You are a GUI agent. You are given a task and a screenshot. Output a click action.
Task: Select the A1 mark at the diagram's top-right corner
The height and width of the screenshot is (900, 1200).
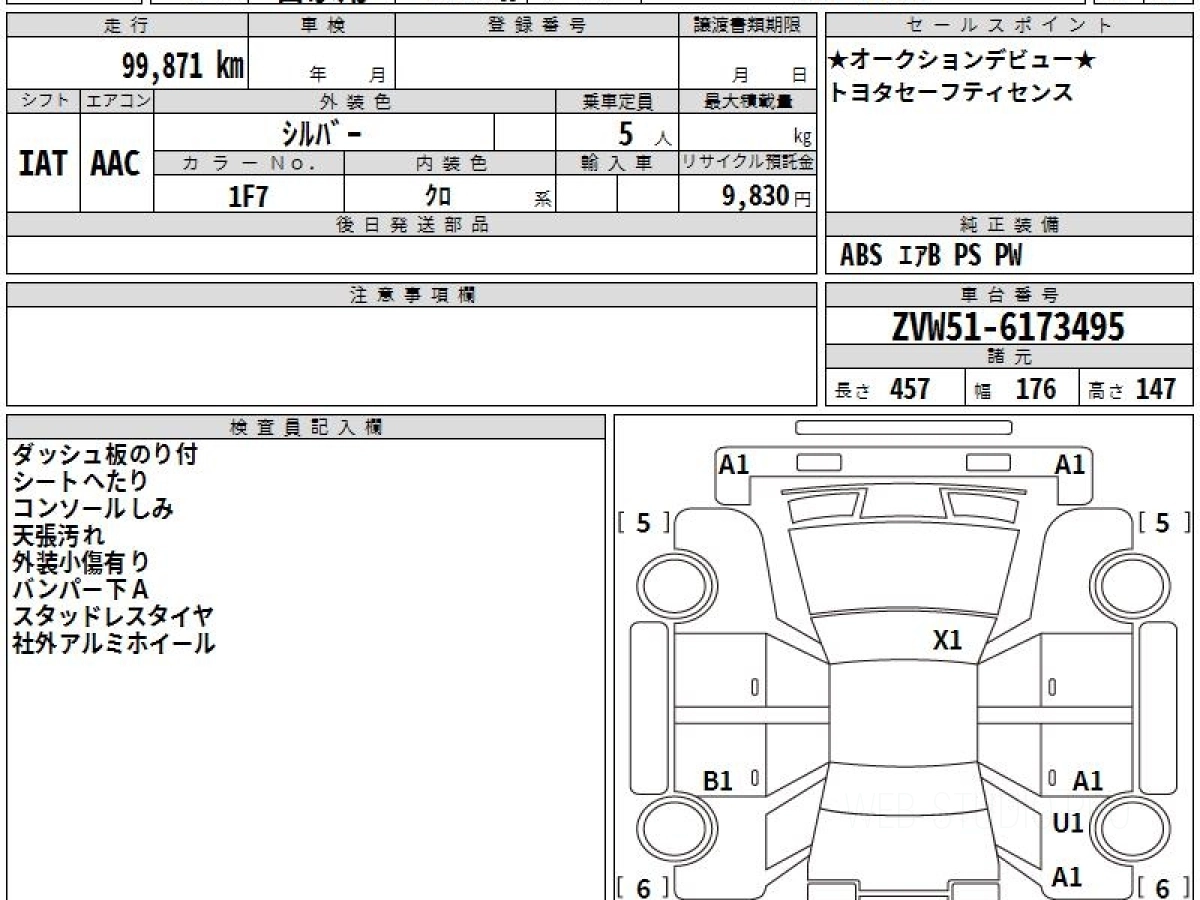coord(1070,464)
